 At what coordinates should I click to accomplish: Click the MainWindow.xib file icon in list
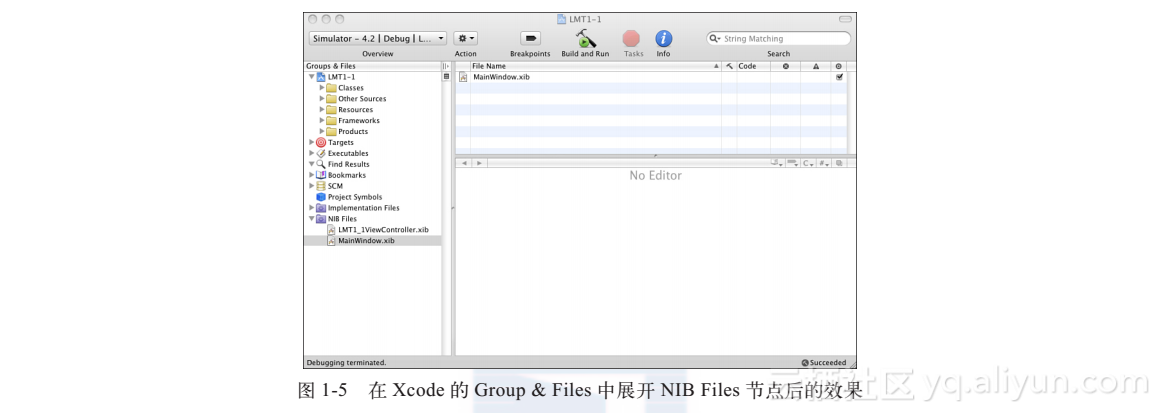tap(463, 77)
